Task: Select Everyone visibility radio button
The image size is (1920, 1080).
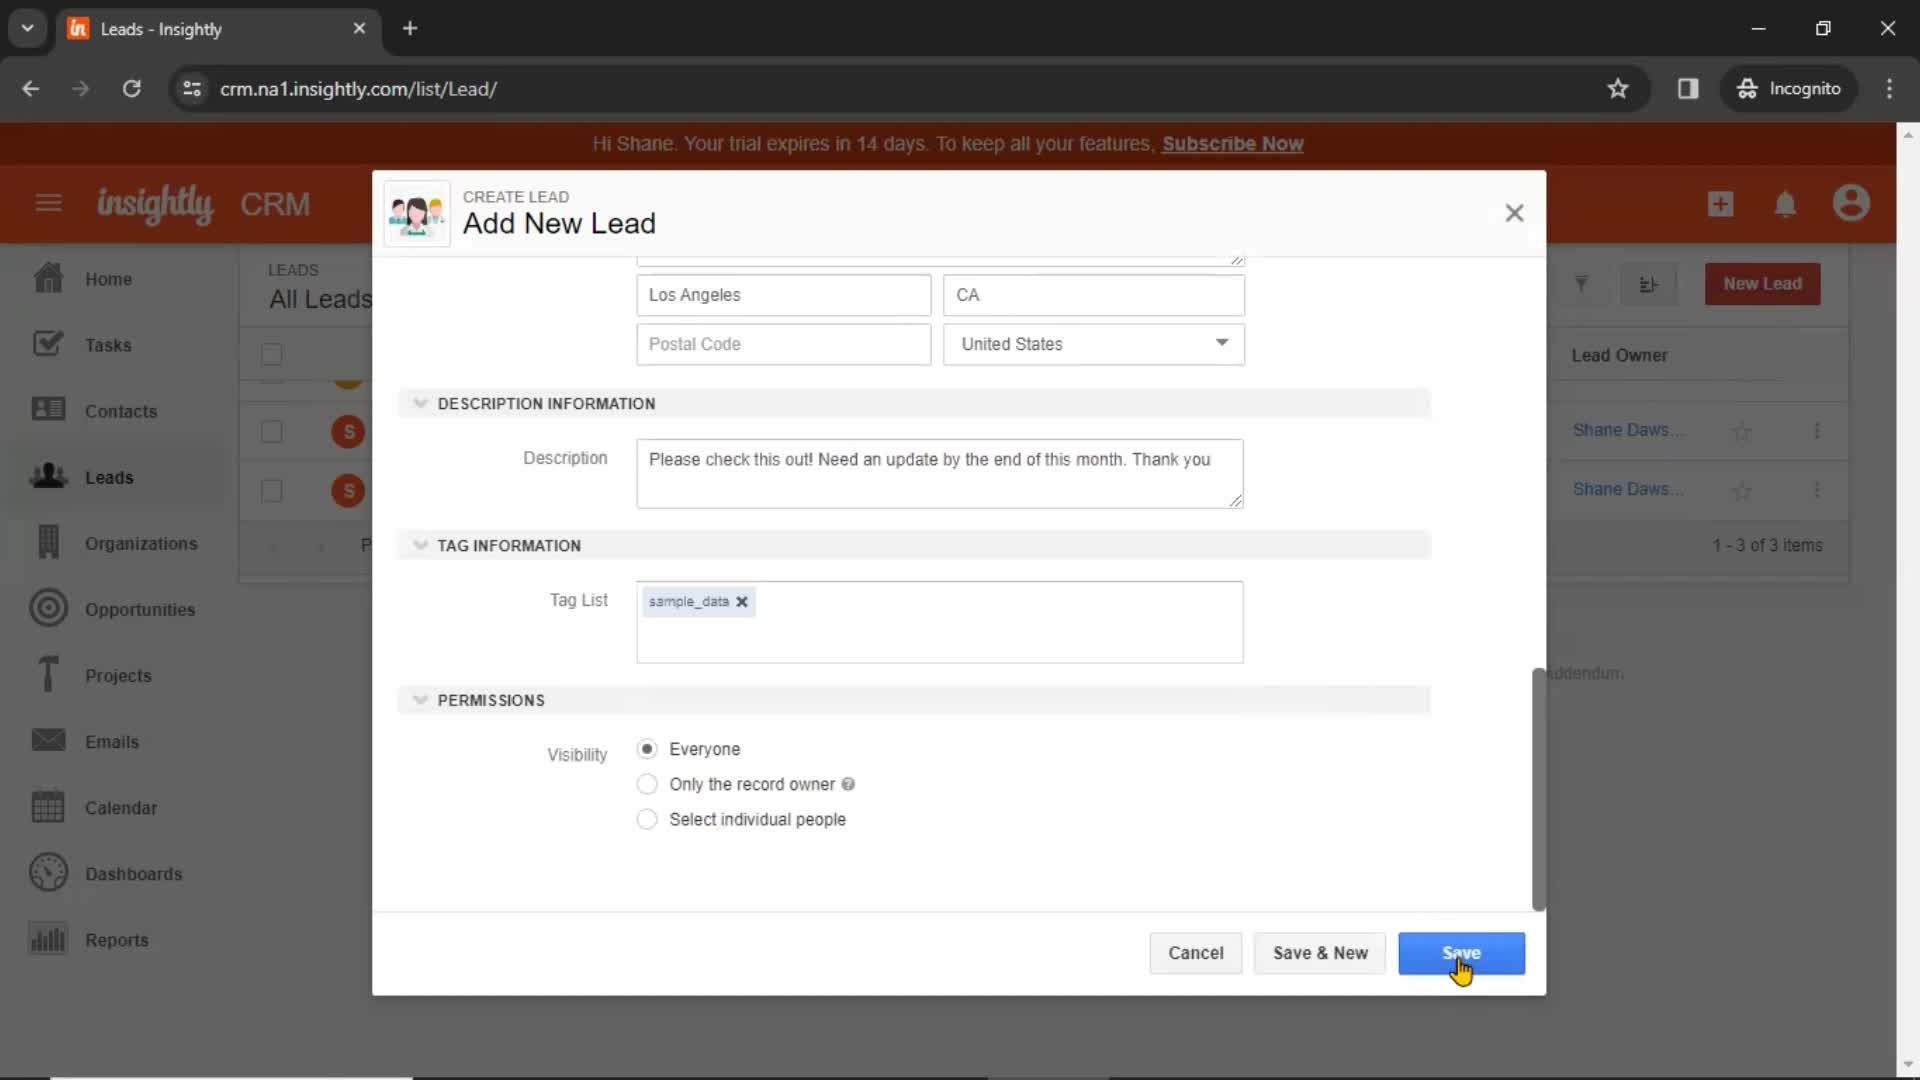Action: 647,748
